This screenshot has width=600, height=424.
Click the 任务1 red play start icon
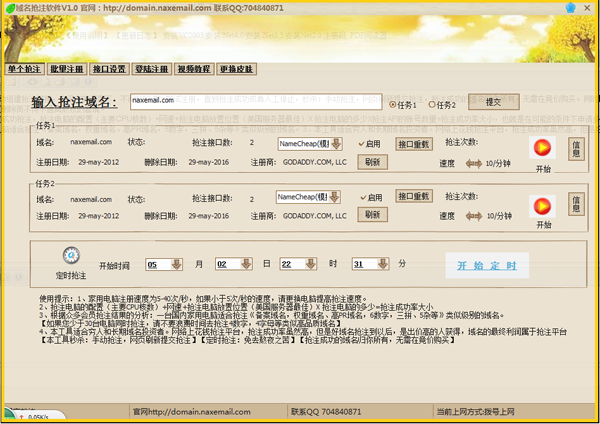click(542, 148)
